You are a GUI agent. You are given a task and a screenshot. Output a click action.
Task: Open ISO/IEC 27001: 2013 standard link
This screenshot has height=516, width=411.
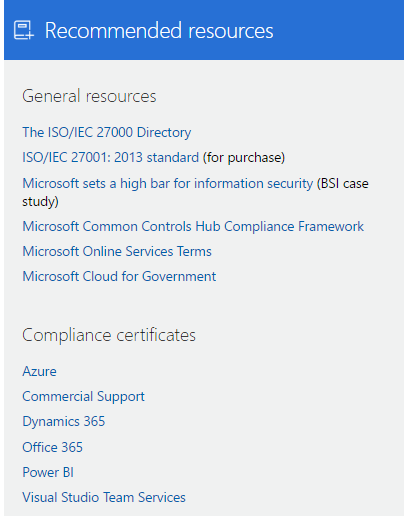click(x=111, y=157)
